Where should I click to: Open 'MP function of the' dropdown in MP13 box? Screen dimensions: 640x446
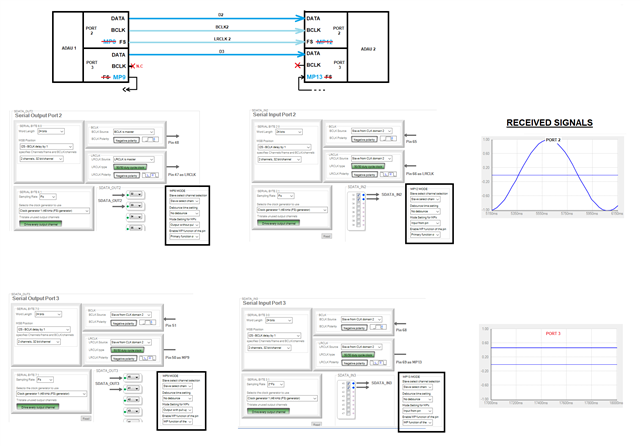click(x=418, y=423)
